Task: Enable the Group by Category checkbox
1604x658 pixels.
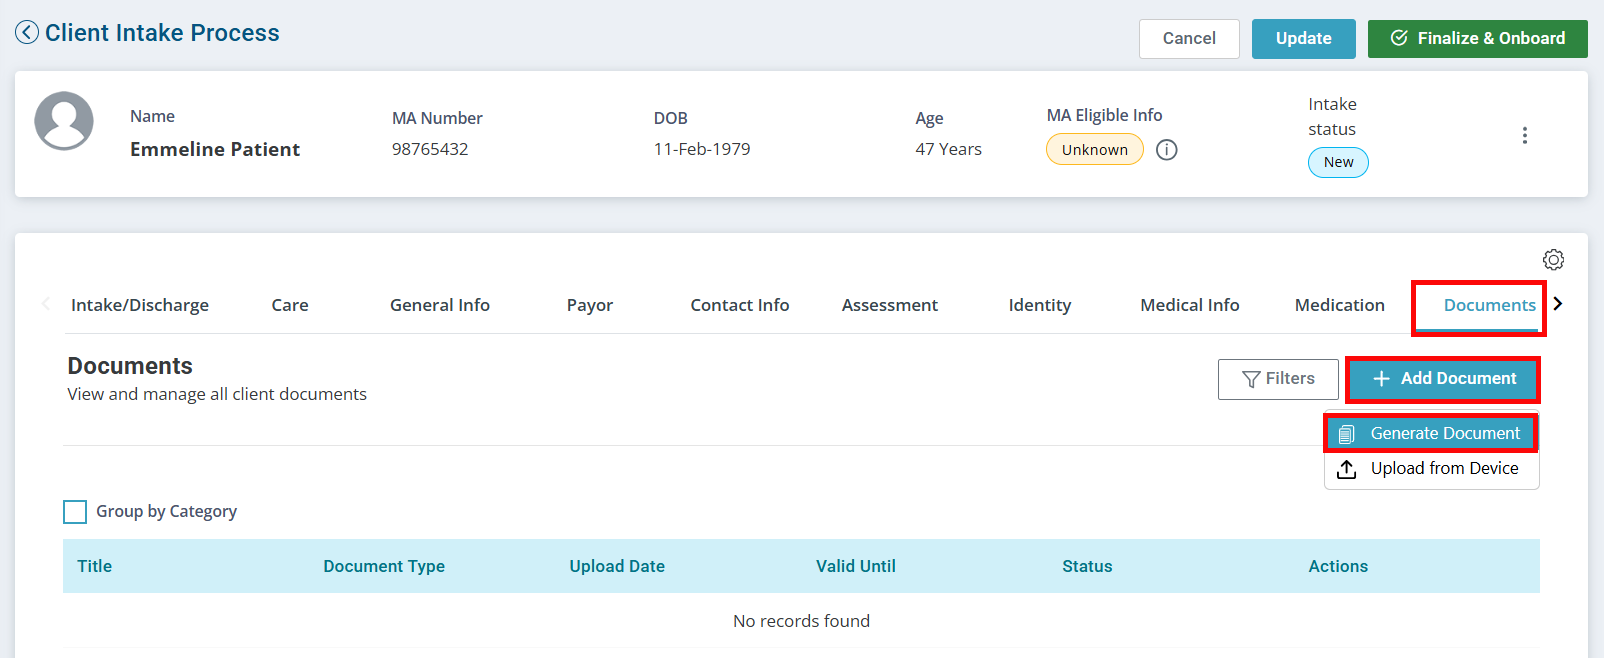Action: [75, 512]
